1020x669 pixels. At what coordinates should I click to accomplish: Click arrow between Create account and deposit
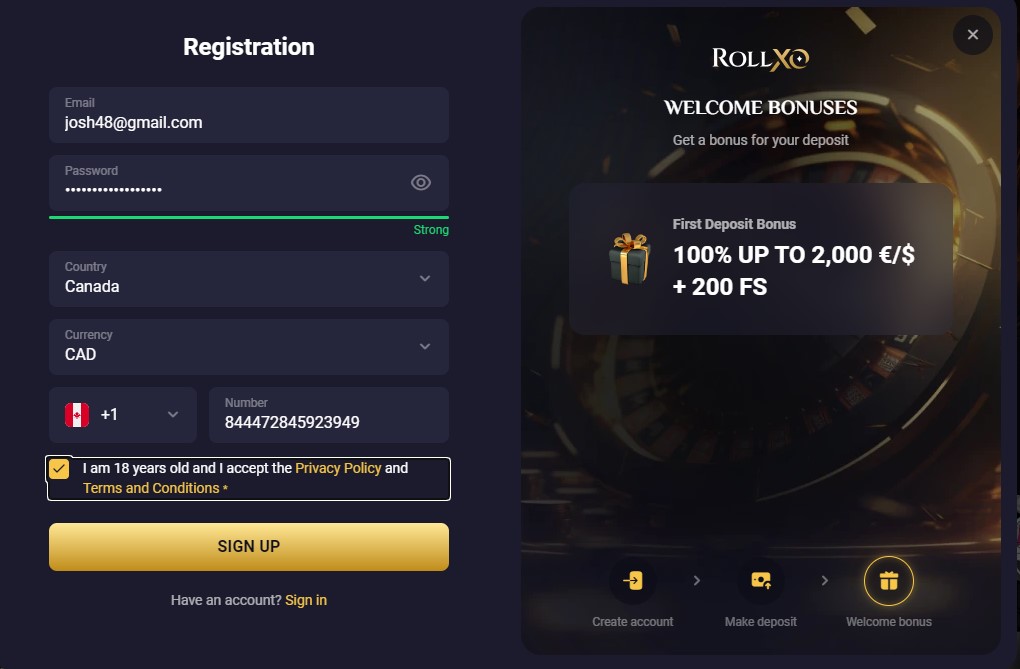pyautogui.click(x=696, y=581)
